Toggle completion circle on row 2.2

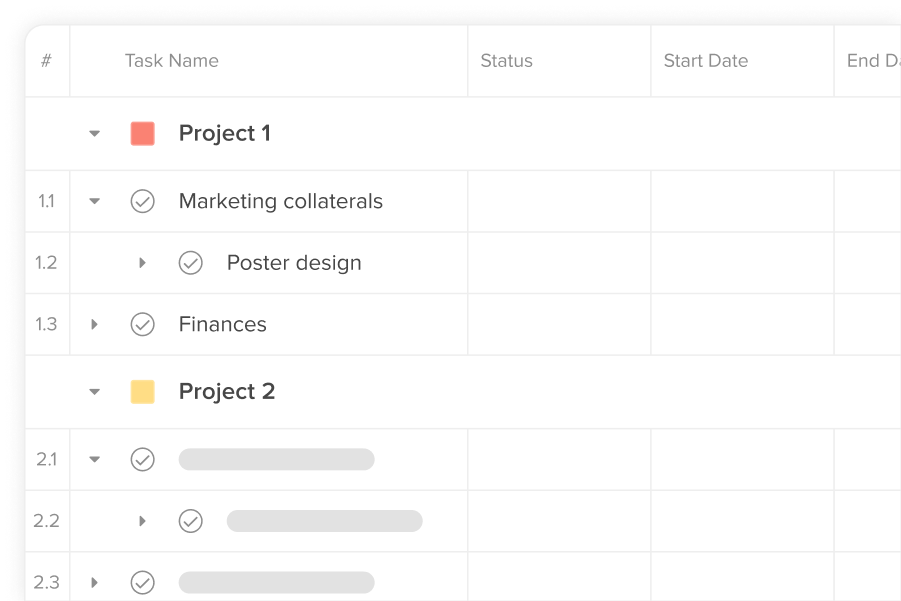click(190, 521)
